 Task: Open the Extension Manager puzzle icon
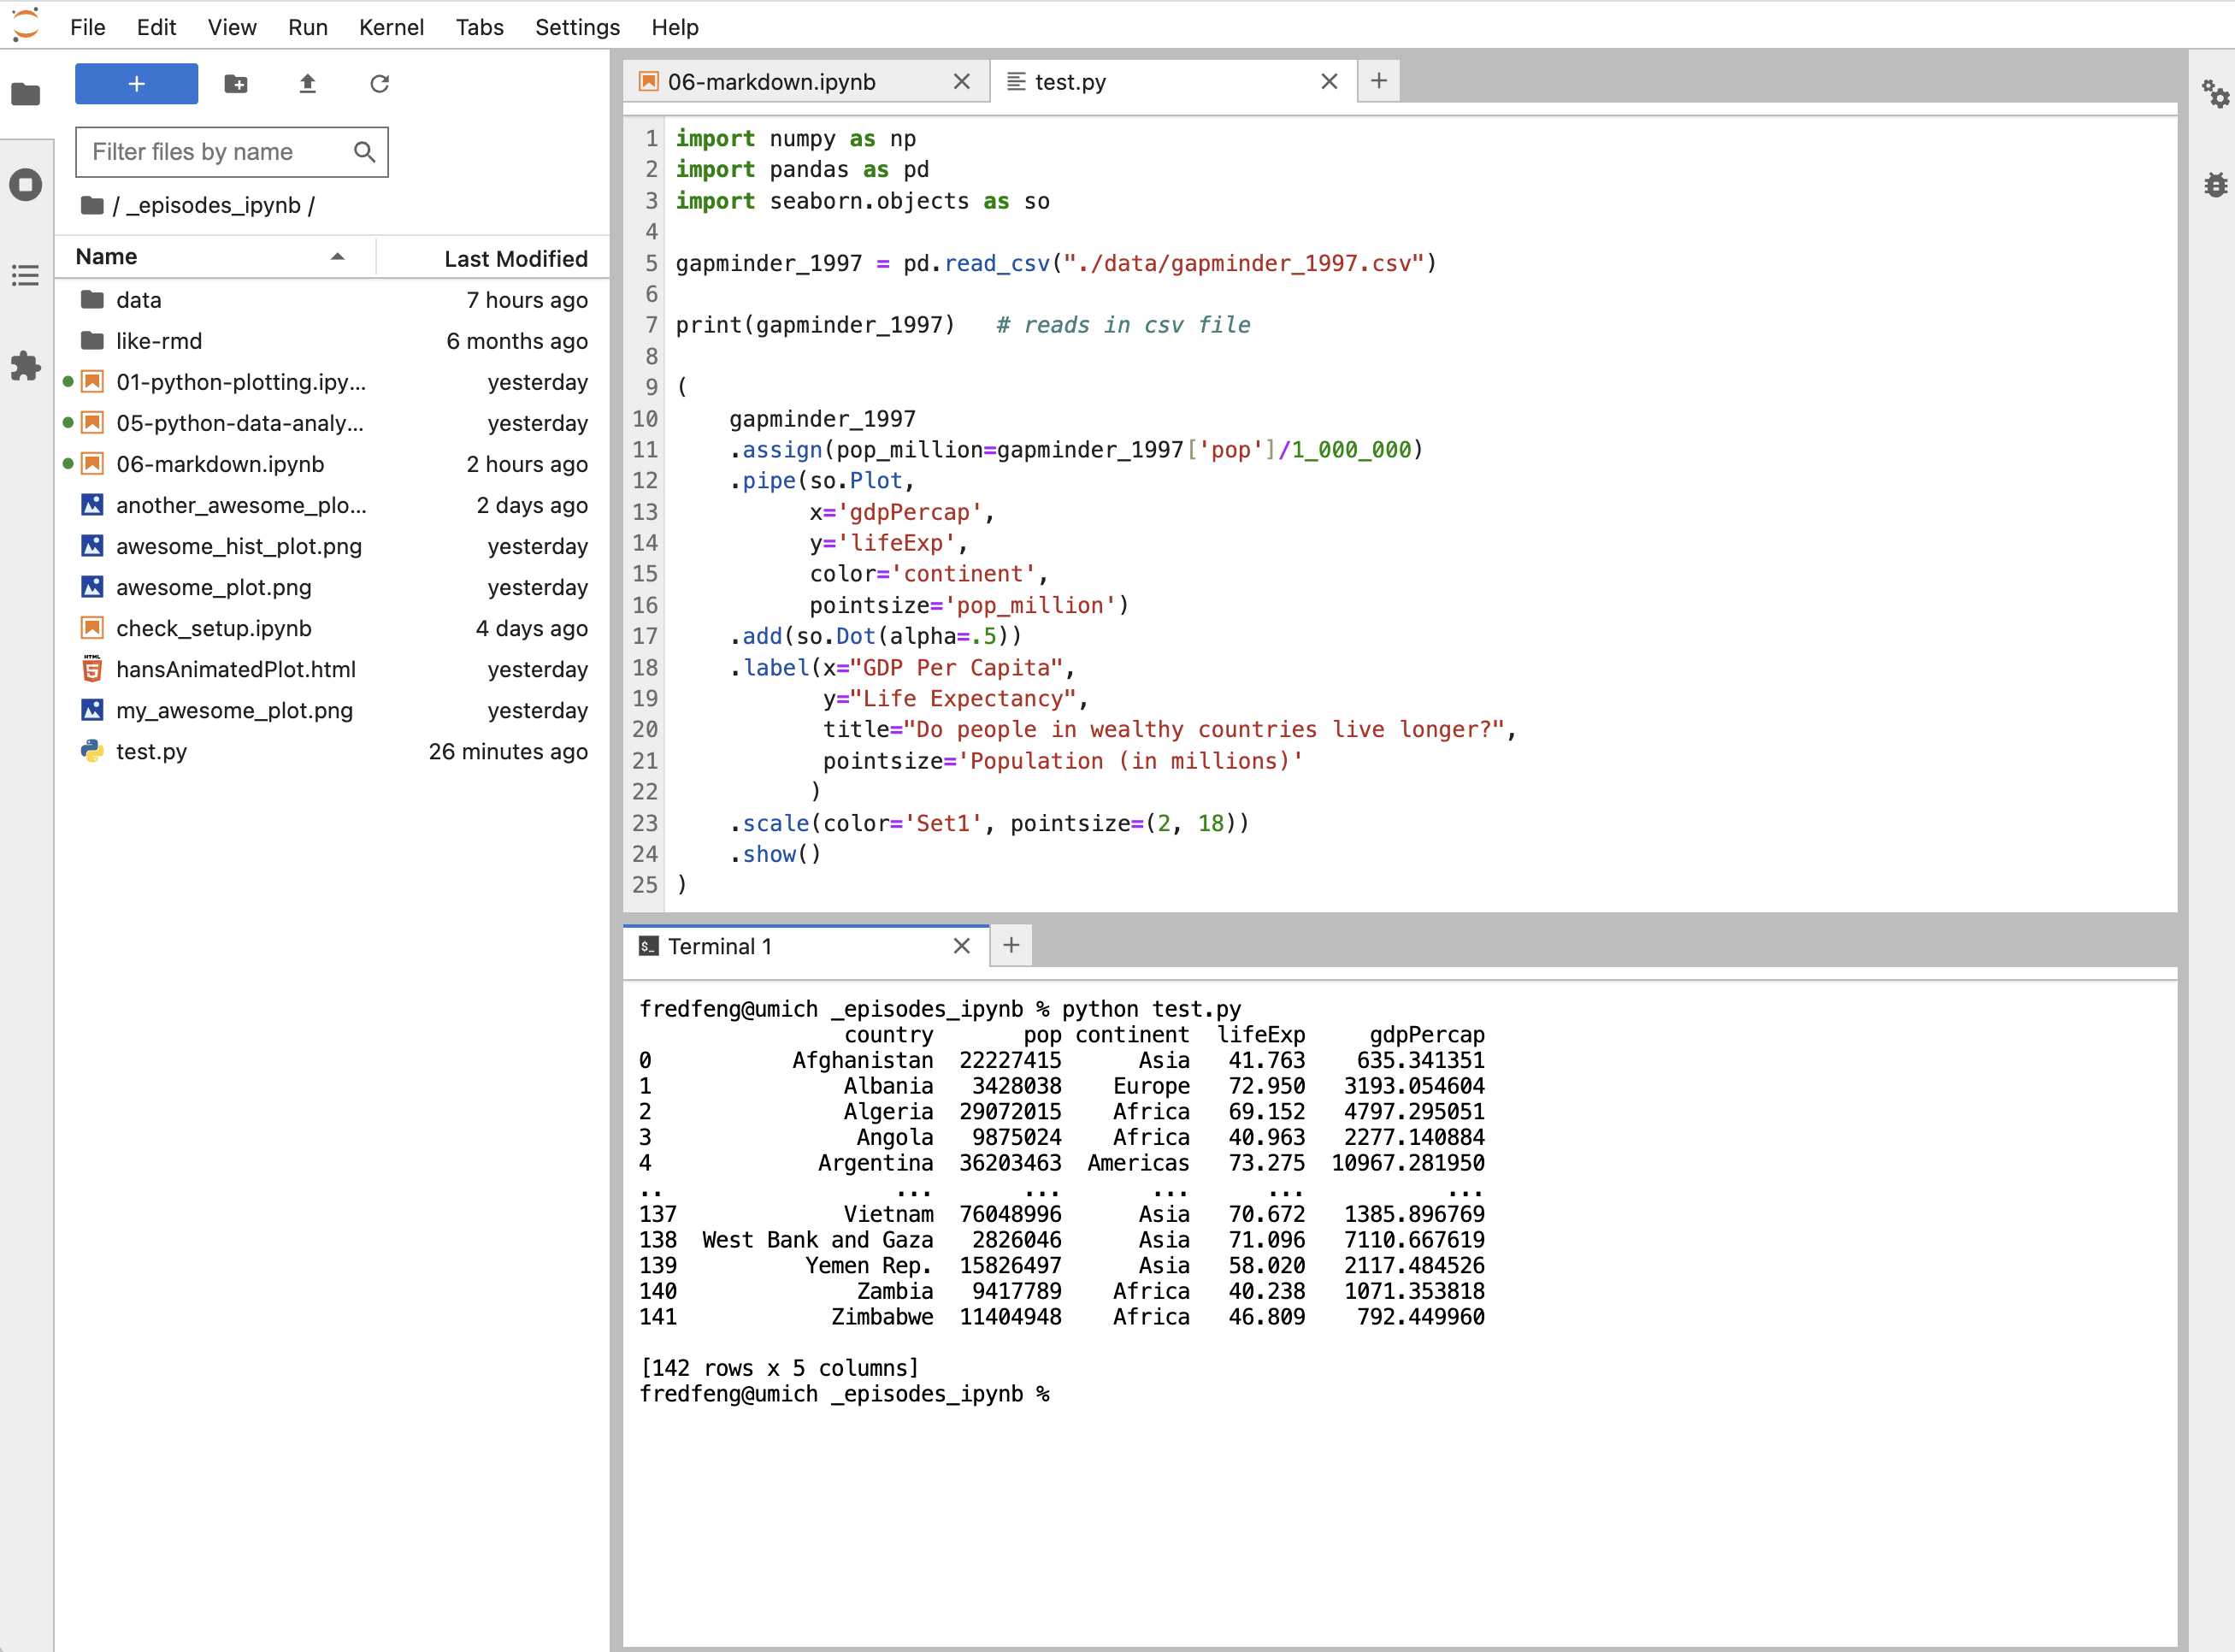(26, 365)
